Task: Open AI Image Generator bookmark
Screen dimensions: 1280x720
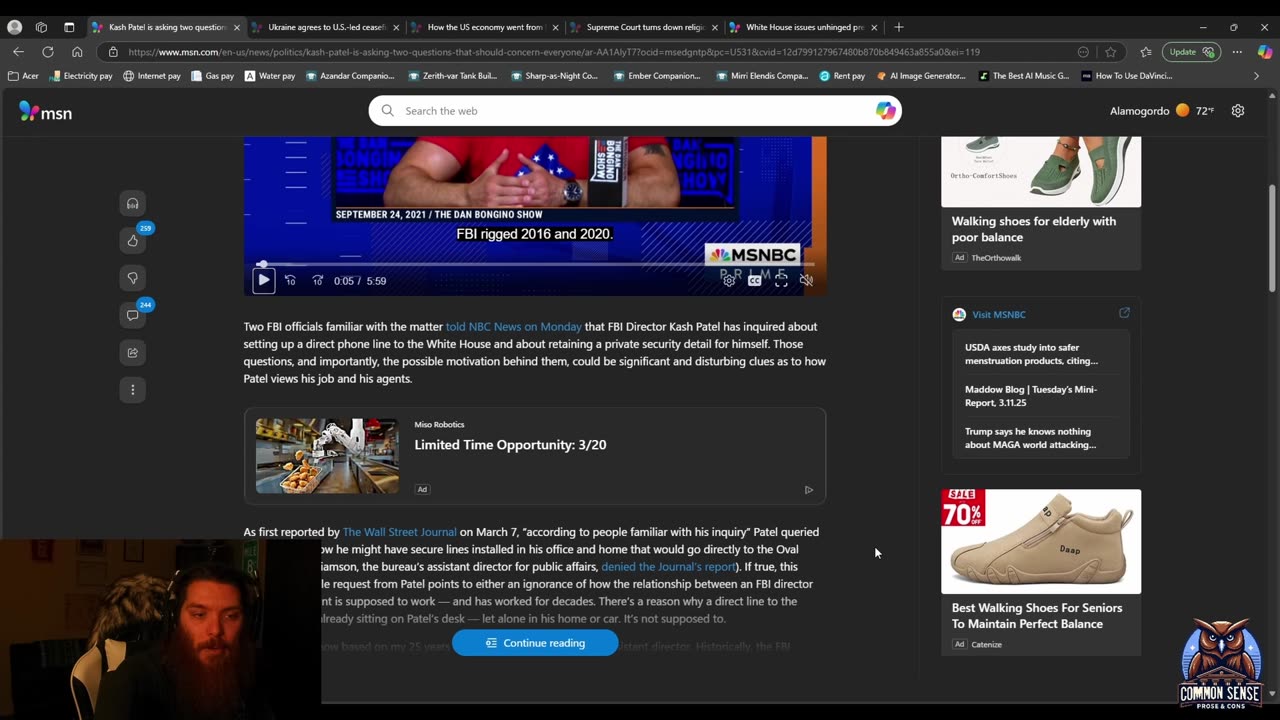Action: [921, 76]
